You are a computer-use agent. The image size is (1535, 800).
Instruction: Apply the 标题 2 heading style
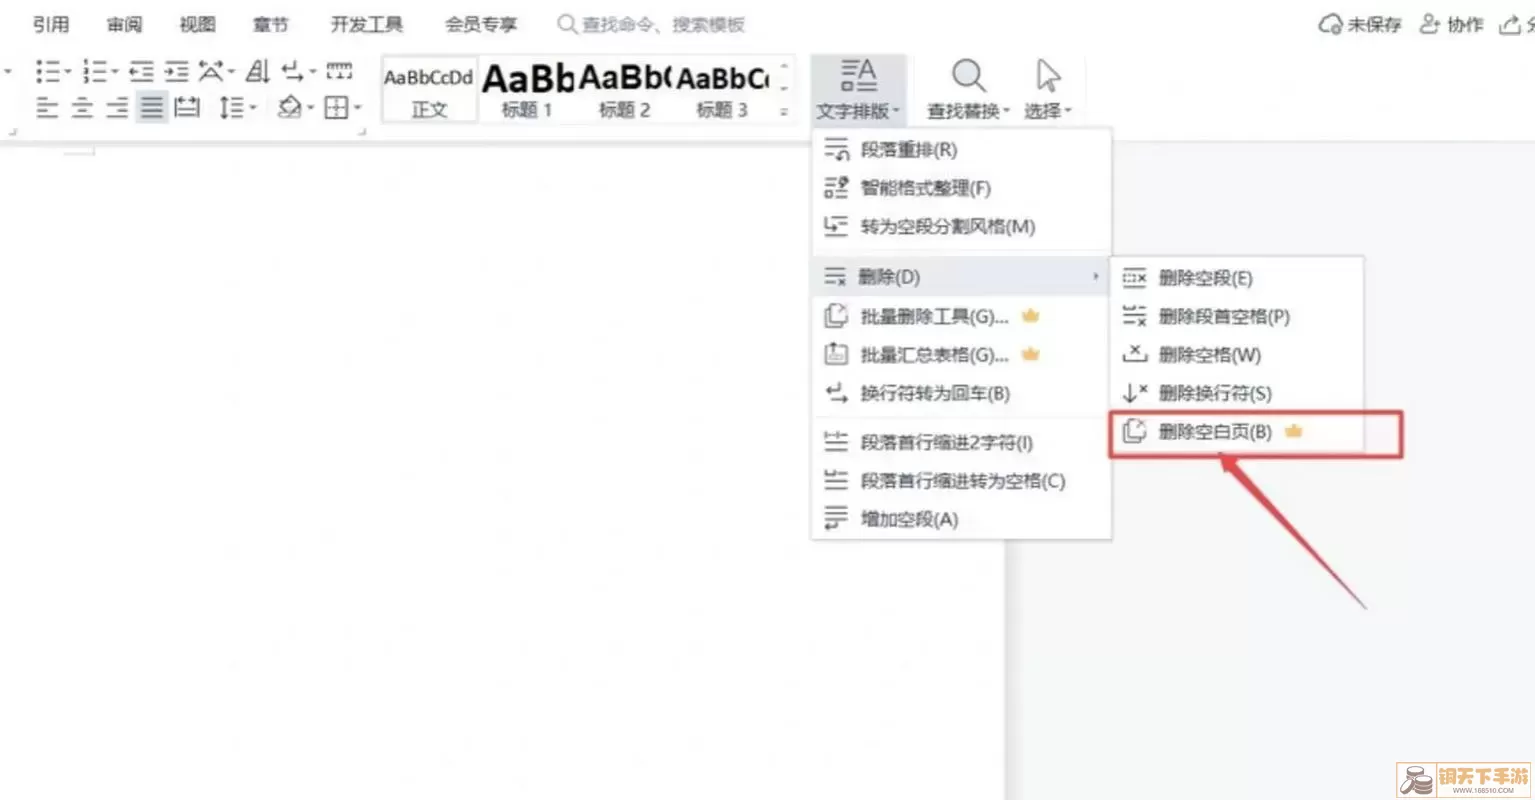coord(624,90)
